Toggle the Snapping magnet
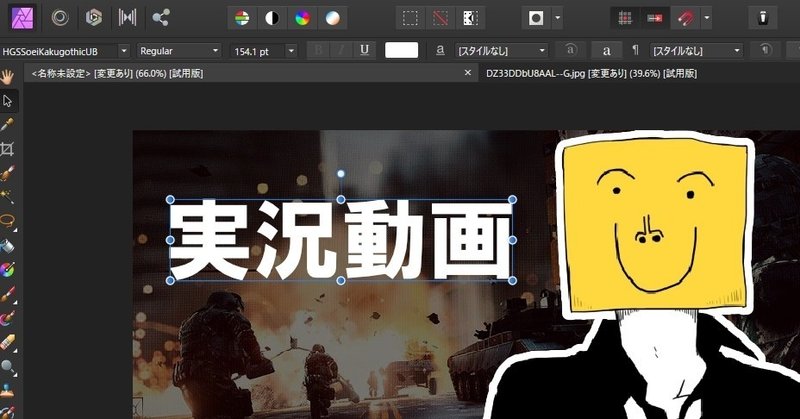Viewport: 800px width, 419px height. [685, 18]
